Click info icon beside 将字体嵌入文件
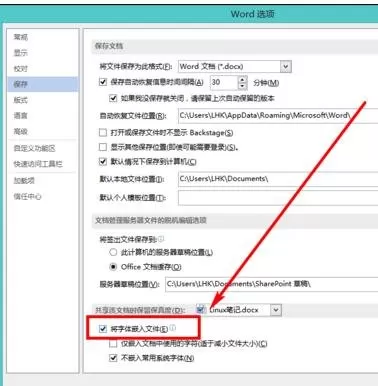The width and height of the screenshot is (378, 386). tap(172, 328)
